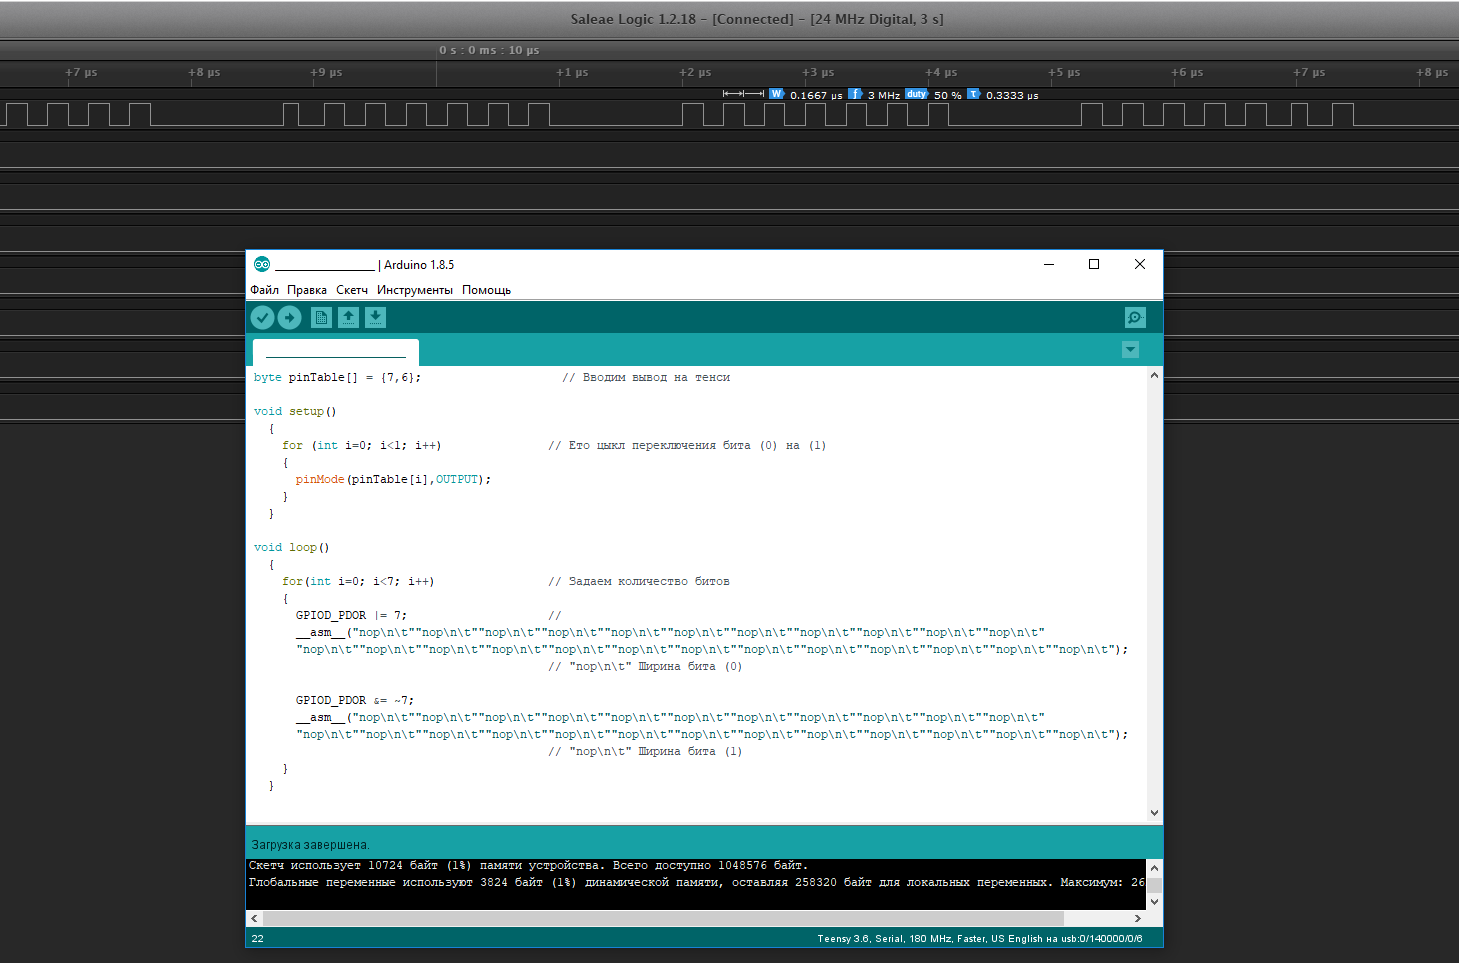Click the 'void loop()' line in editor

[x=291, y=548]
